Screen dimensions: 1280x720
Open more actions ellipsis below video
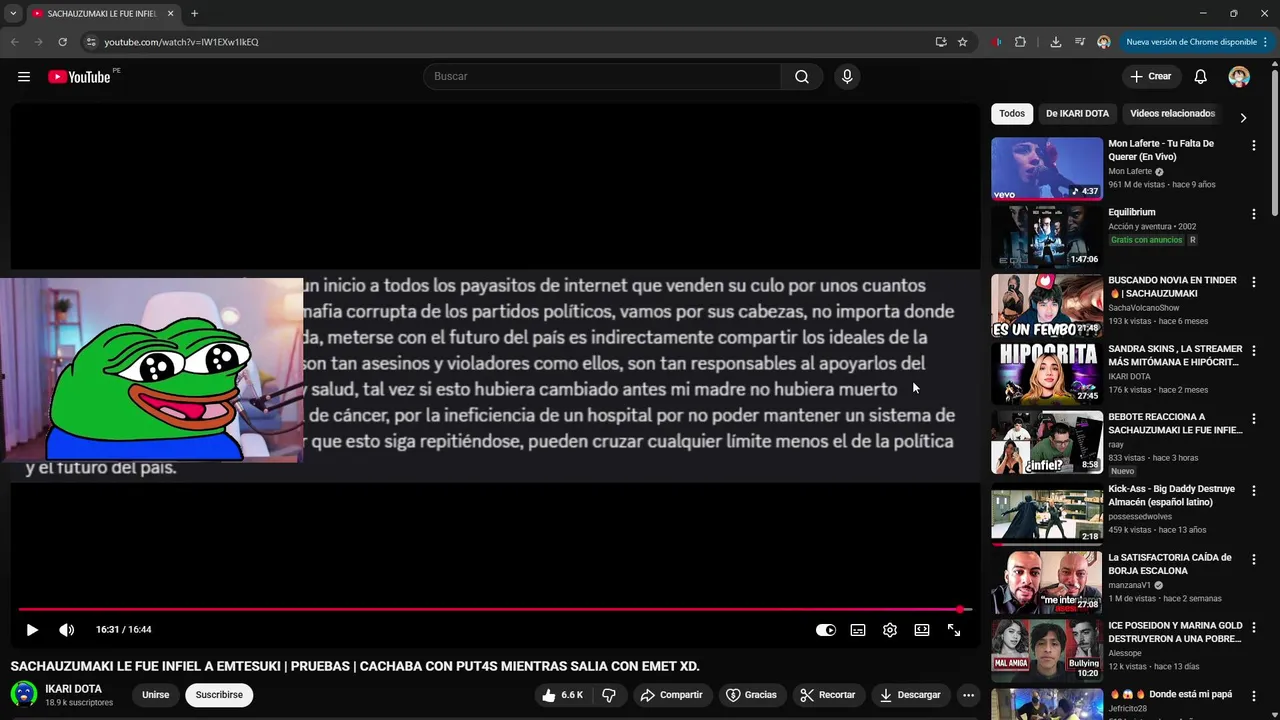968,695
